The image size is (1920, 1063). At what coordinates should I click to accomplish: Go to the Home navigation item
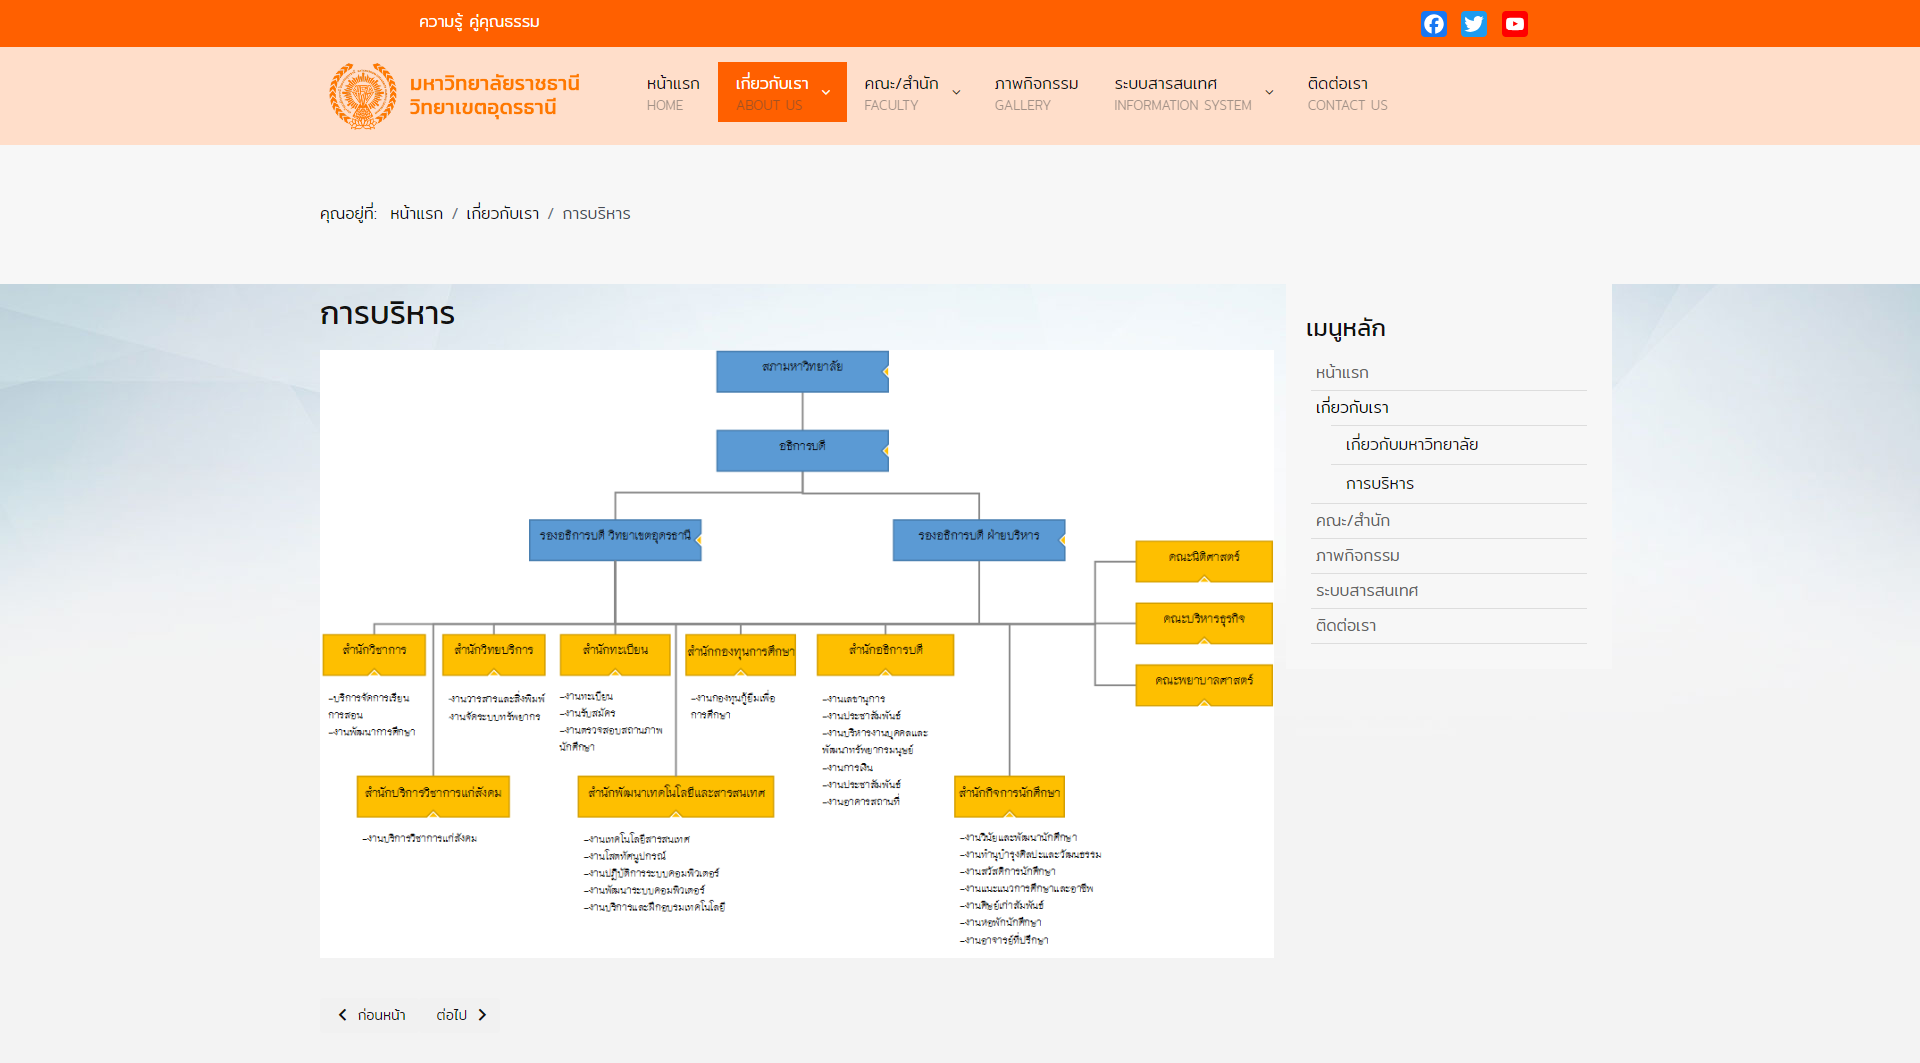(672, 93)
